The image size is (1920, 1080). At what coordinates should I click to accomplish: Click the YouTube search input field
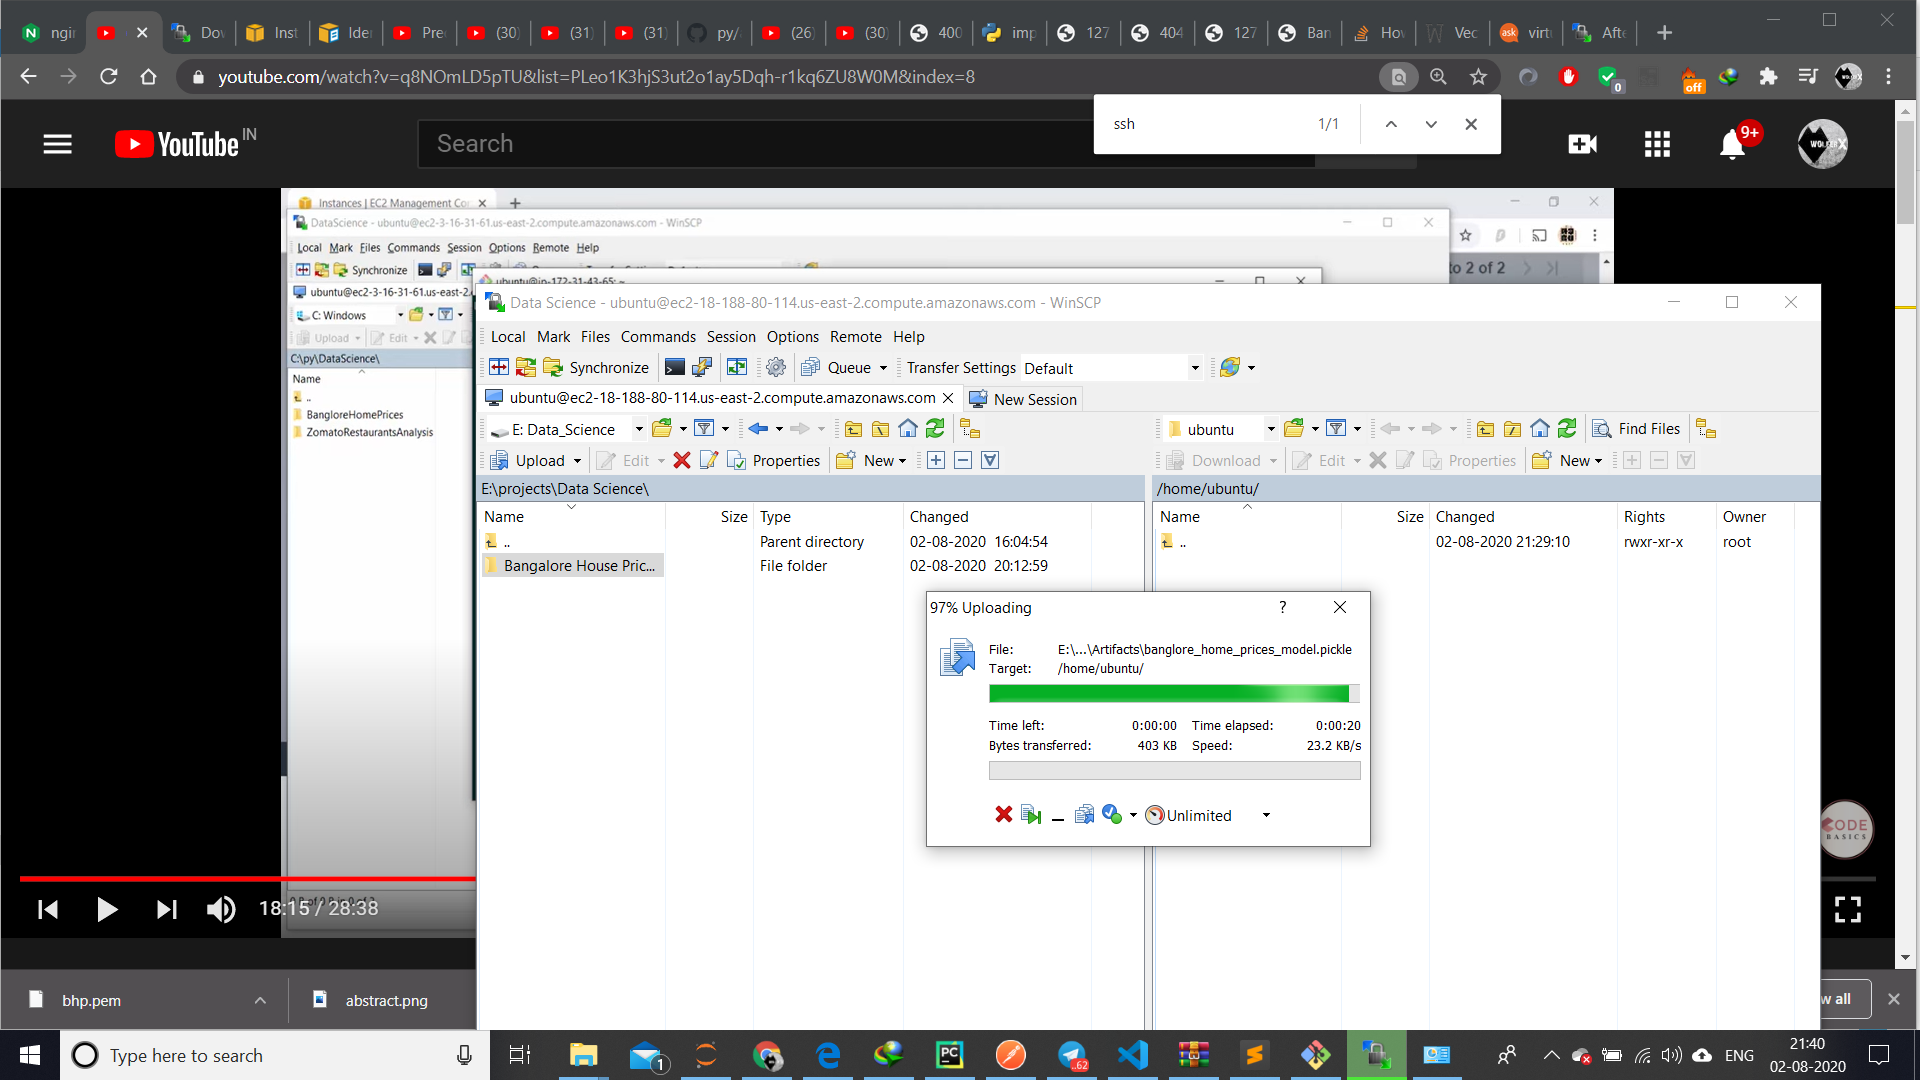760,144
